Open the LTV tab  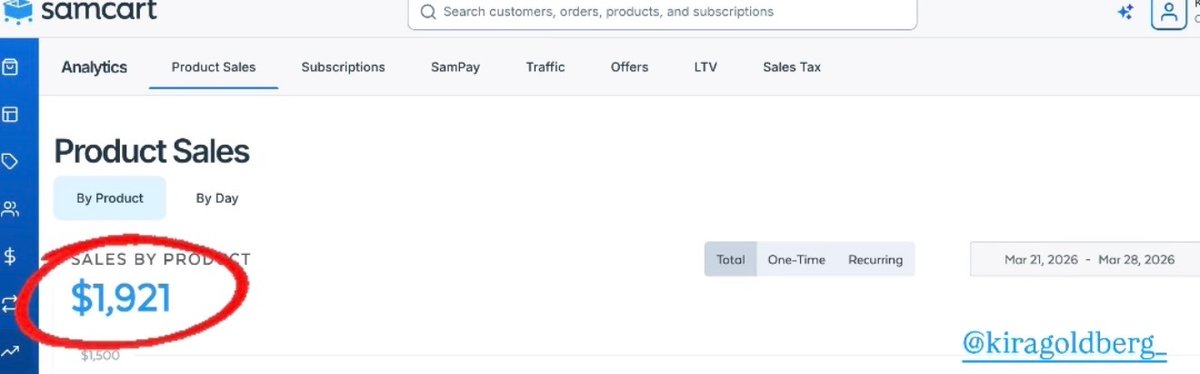[x=705, y=67]
